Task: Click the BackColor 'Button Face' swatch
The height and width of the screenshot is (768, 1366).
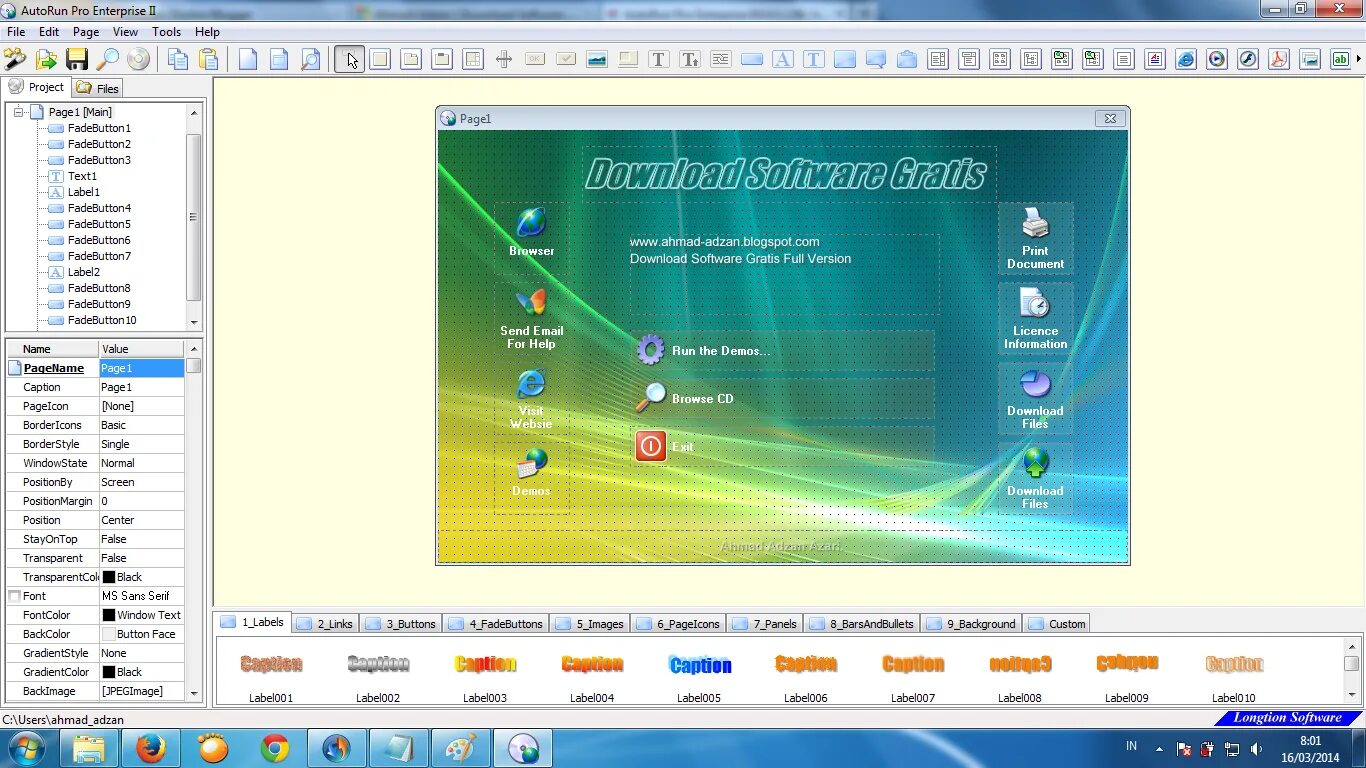Action: [109, 634]
